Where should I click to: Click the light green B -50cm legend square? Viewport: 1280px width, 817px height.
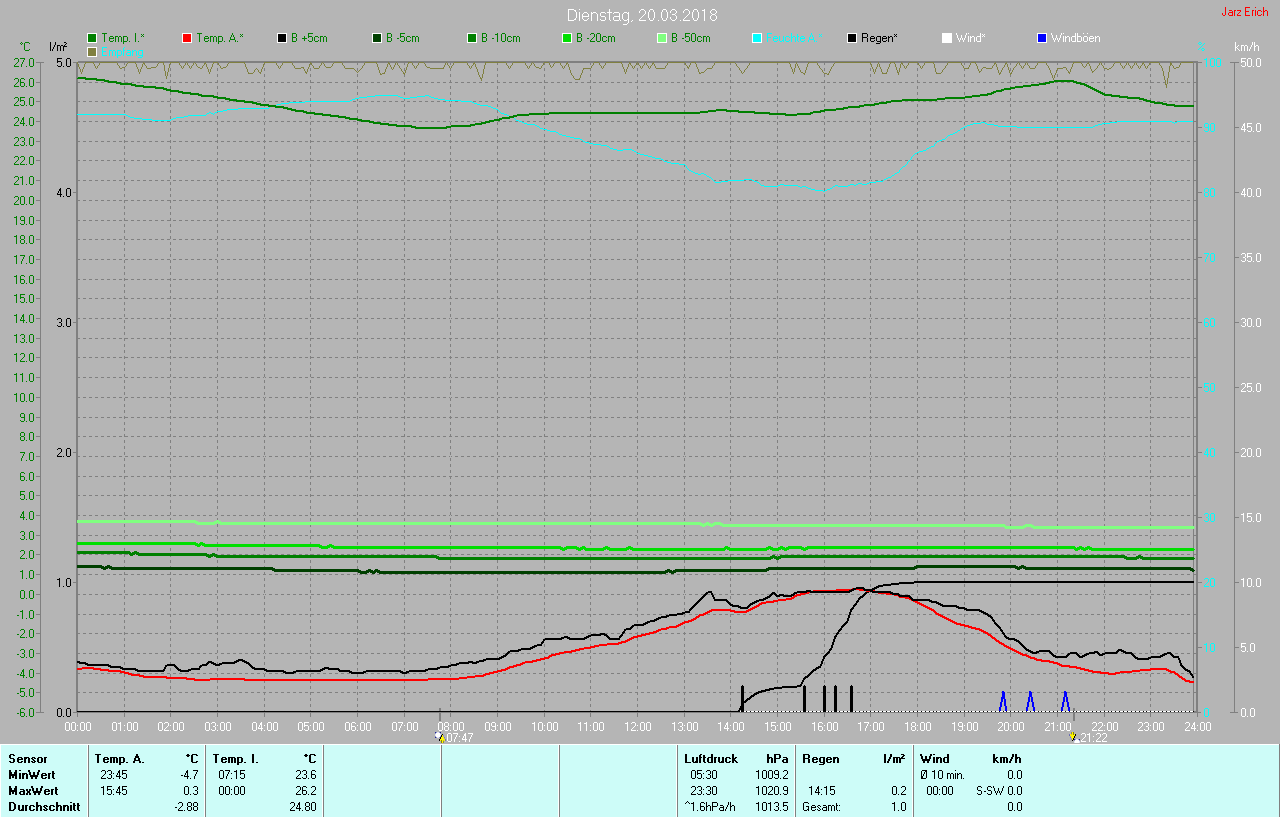[662, 38]
